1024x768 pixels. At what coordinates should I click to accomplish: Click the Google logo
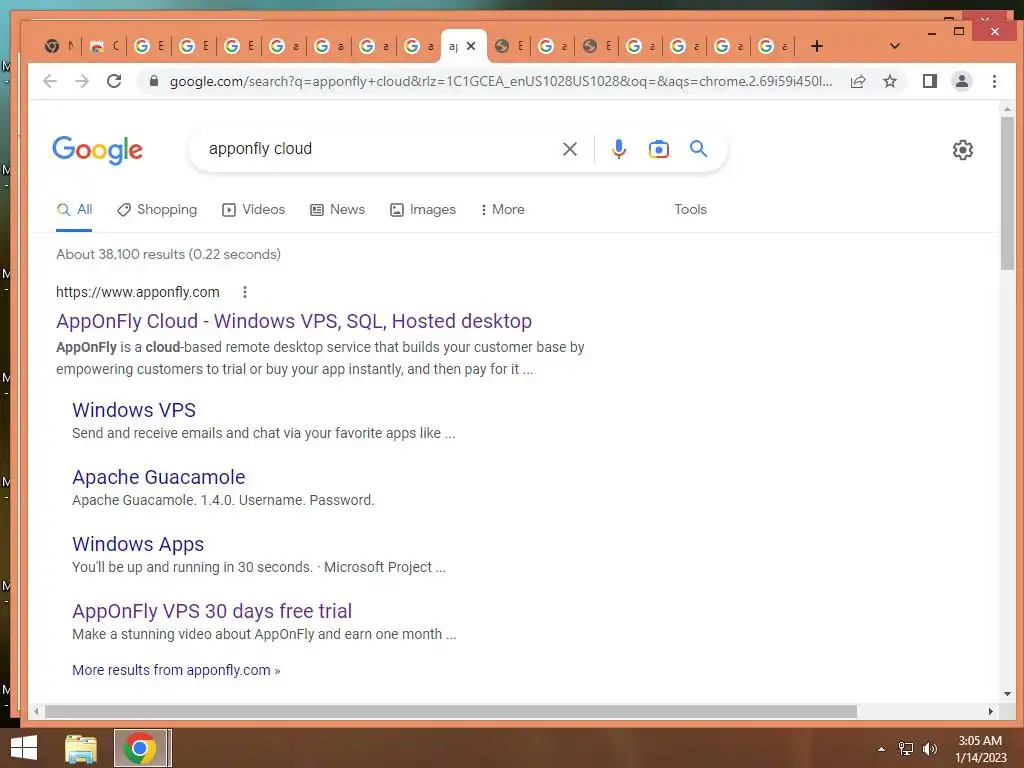pyautogui.click(x=97, y=150)
